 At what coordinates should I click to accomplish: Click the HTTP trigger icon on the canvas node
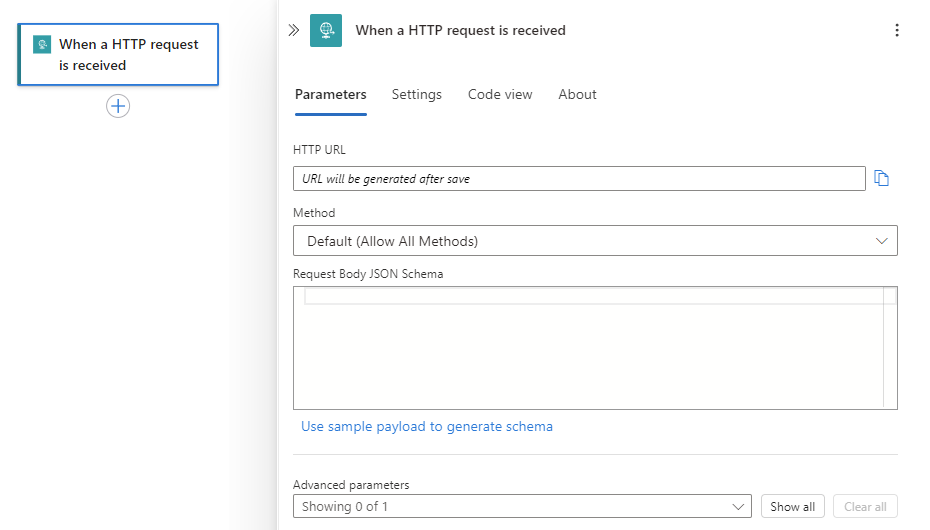point(42,45)
